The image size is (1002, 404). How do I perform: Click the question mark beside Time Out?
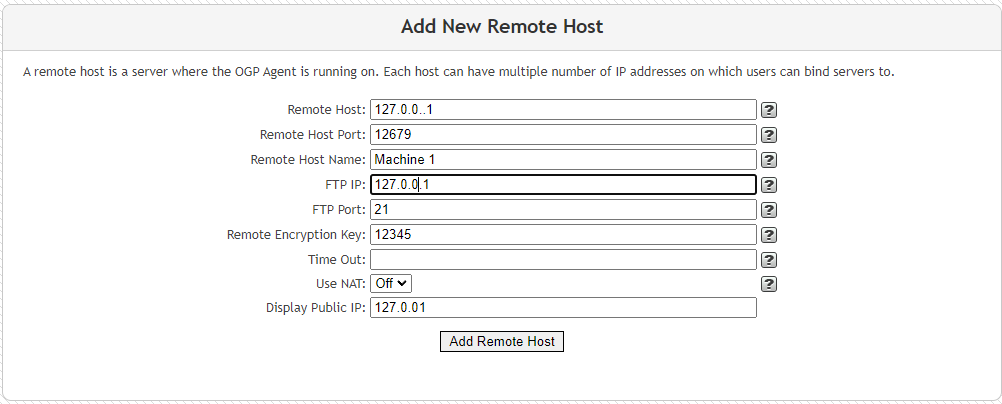point(769,260)
